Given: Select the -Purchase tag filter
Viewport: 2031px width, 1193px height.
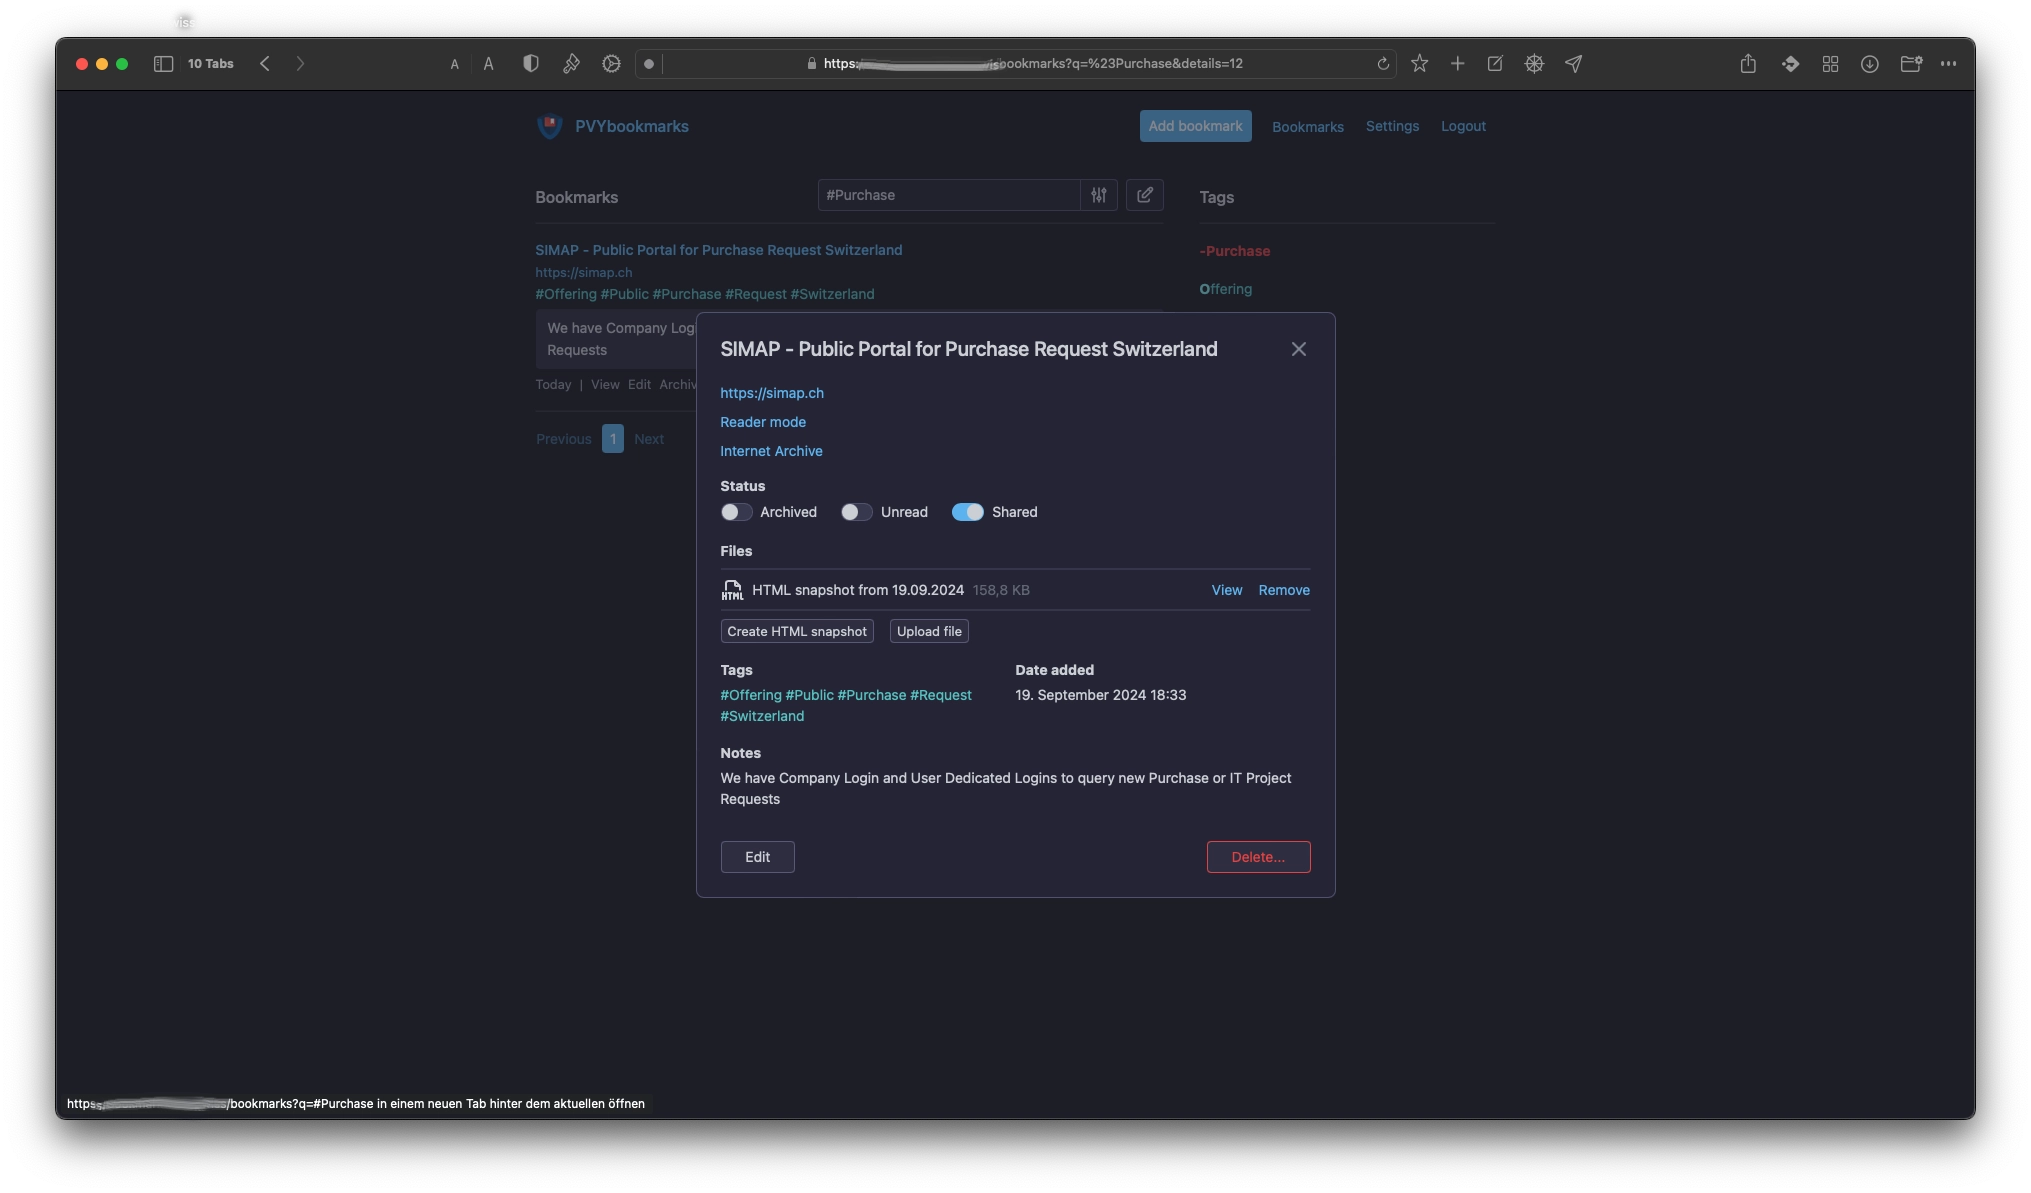Looking at the screenshot, I should tap(1236, 251).
